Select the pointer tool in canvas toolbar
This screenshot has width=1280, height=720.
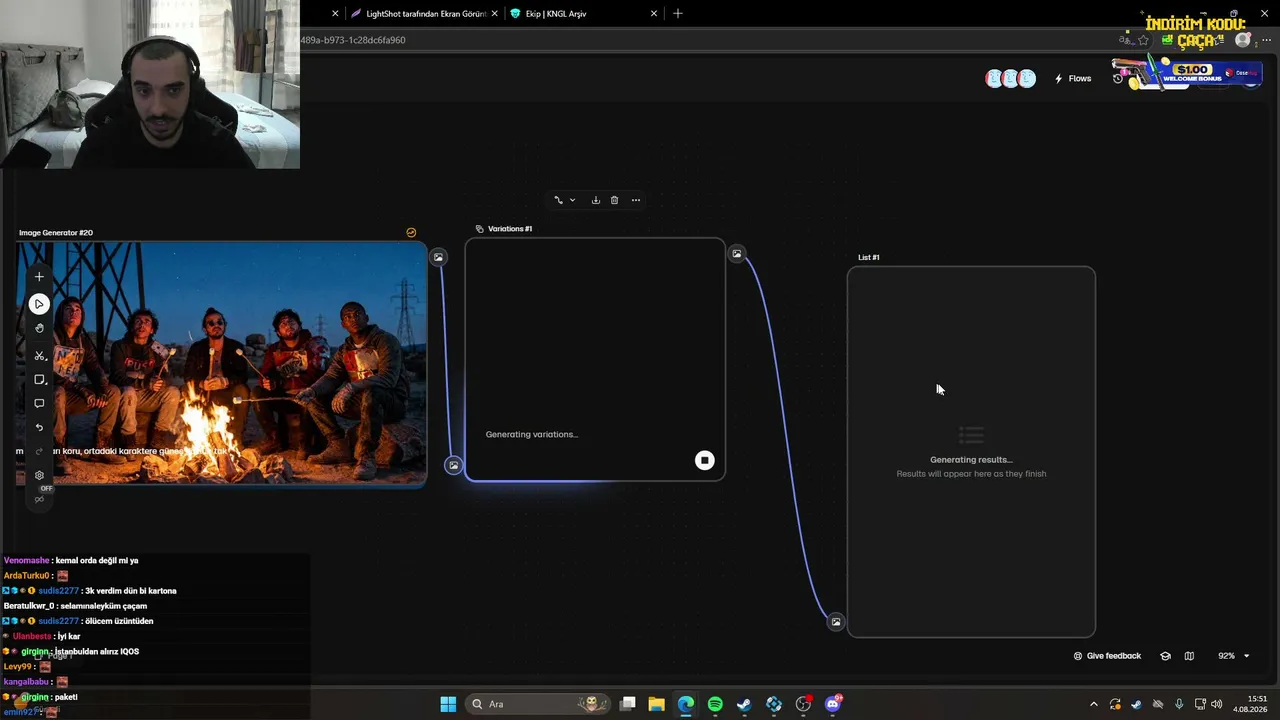click(x=39, y=304)
